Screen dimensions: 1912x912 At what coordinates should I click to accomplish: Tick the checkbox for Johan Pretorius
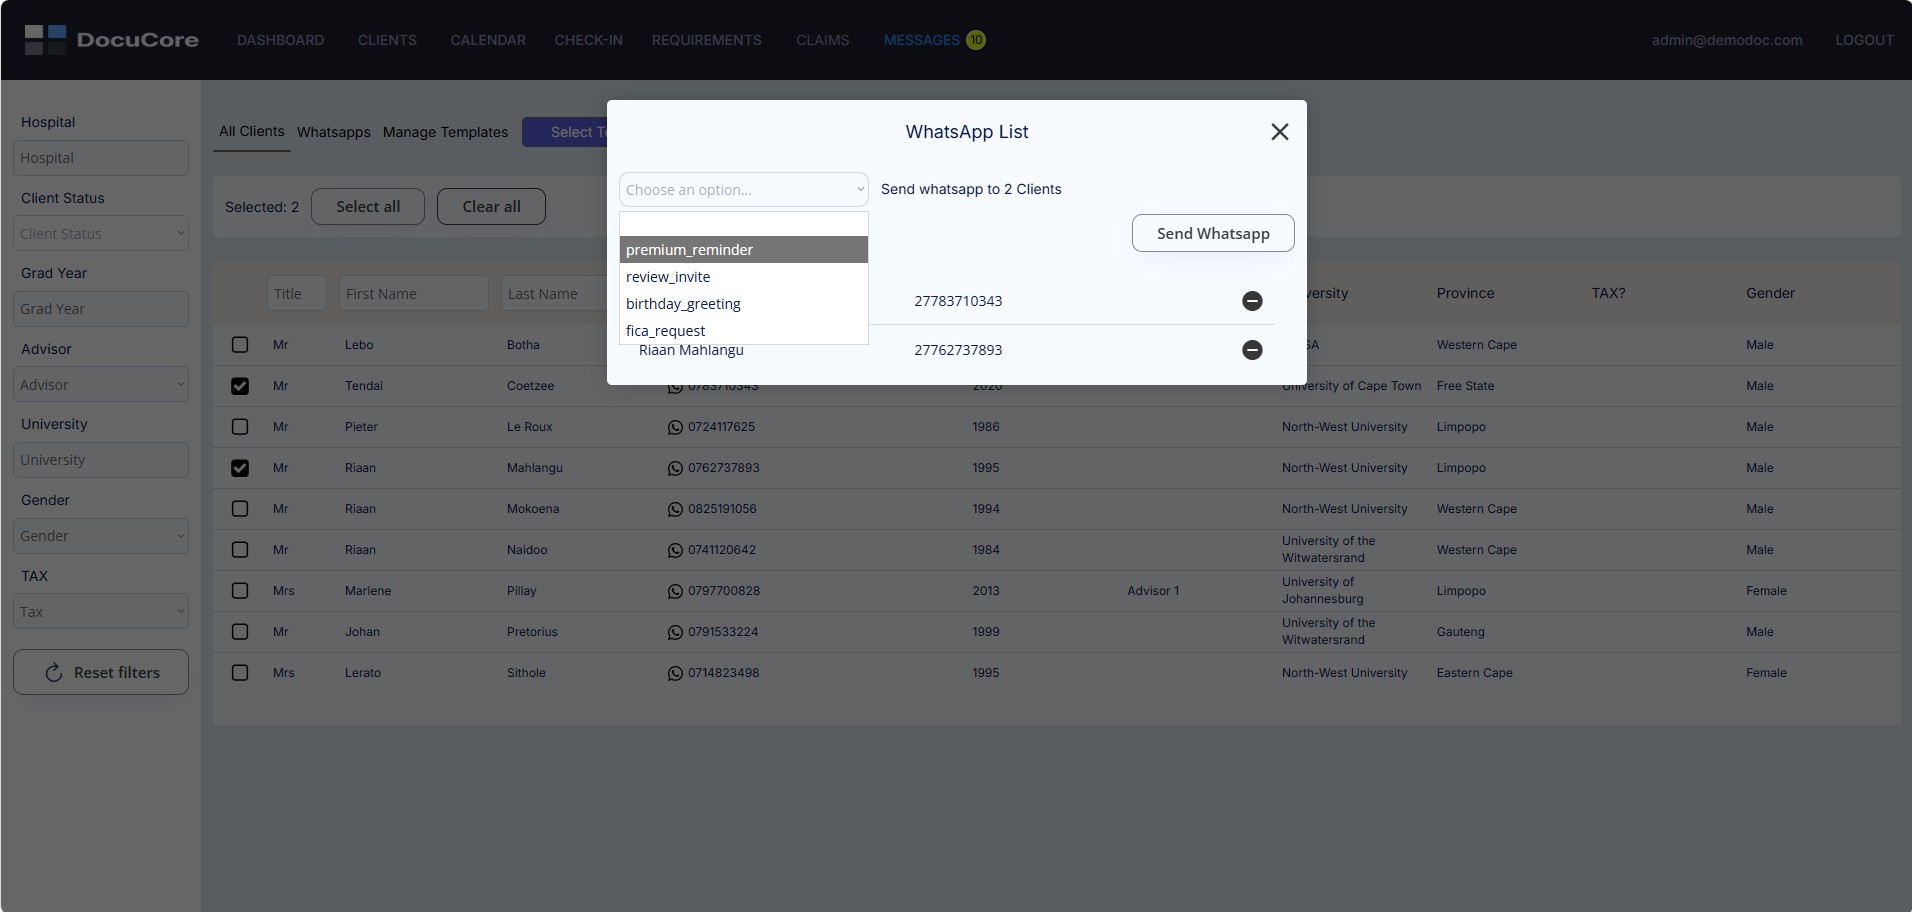[240, 632]
